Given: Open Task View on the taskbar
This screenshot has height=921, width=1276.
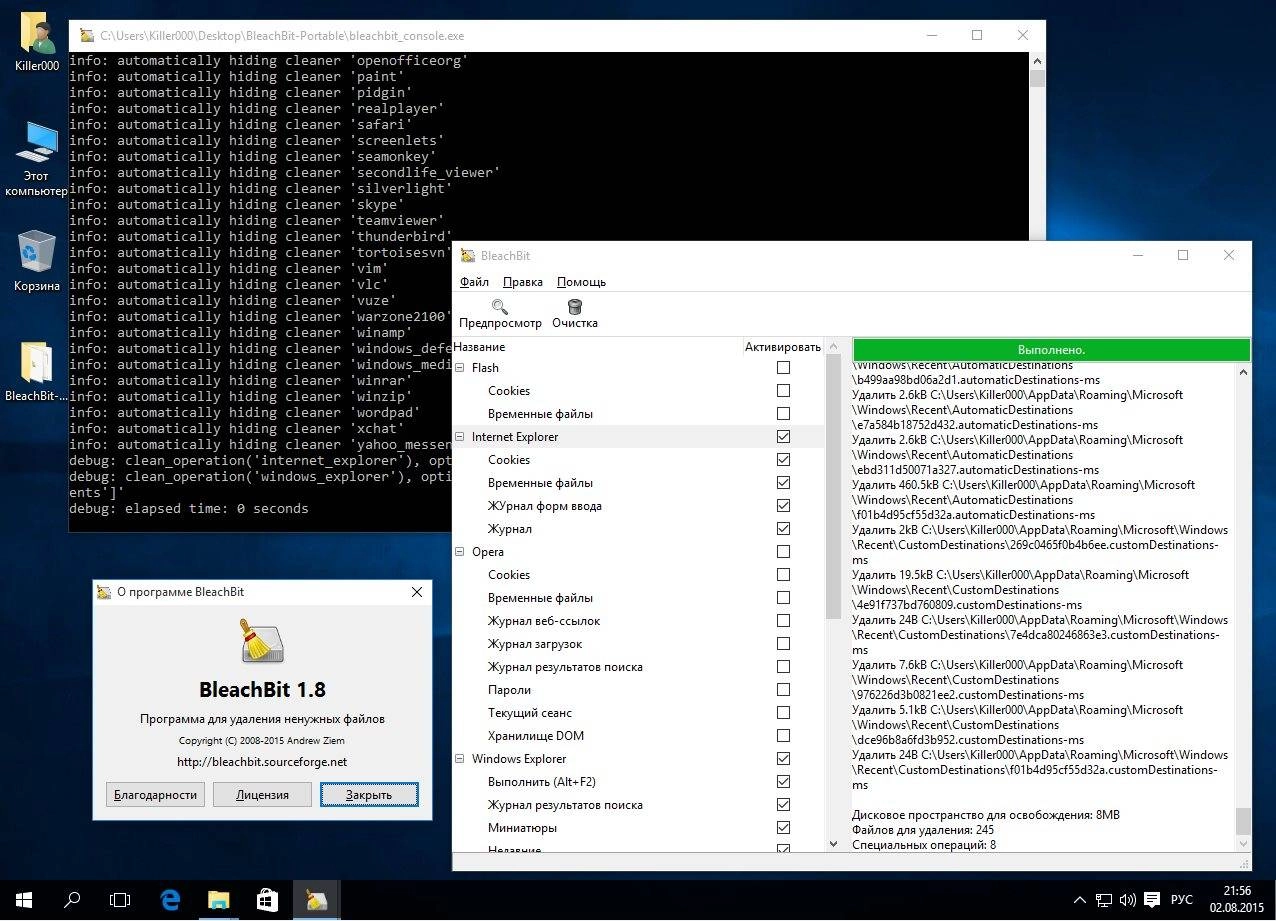Looking at the screenshot, I should (x=120, y=900).
